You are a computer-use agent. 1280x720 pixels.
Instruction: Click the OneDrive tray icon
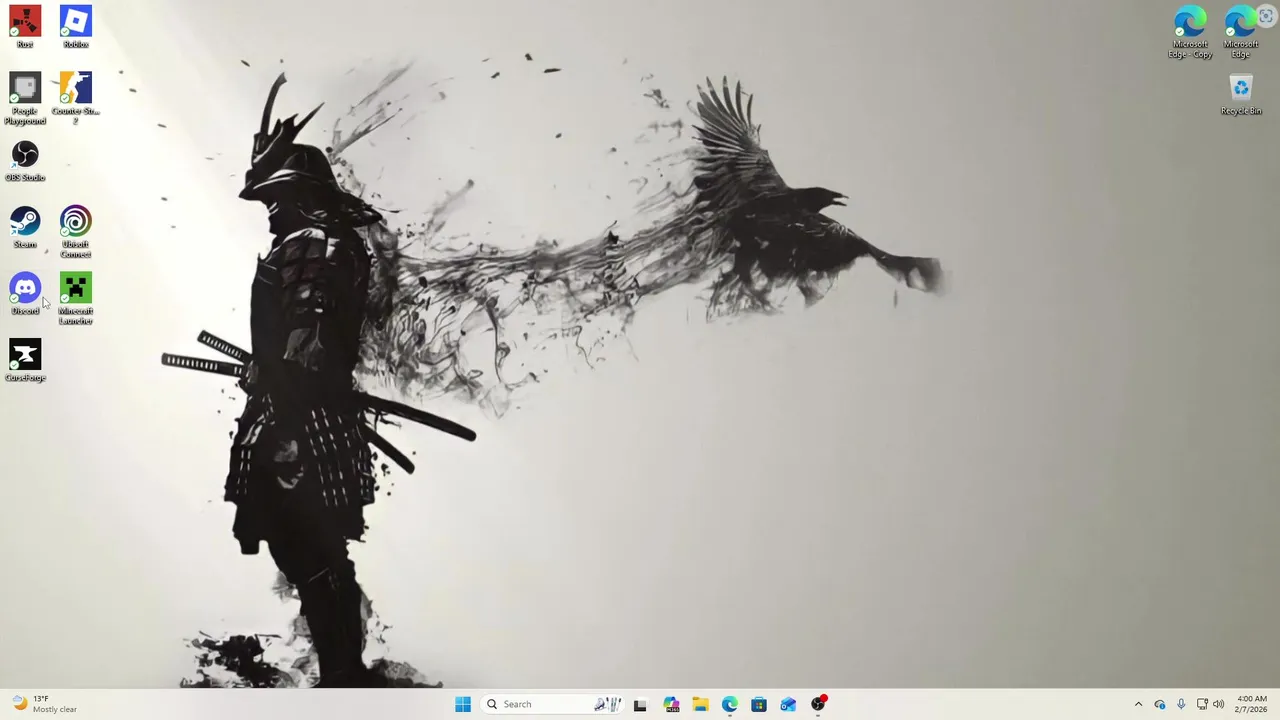coord(1160,704)
